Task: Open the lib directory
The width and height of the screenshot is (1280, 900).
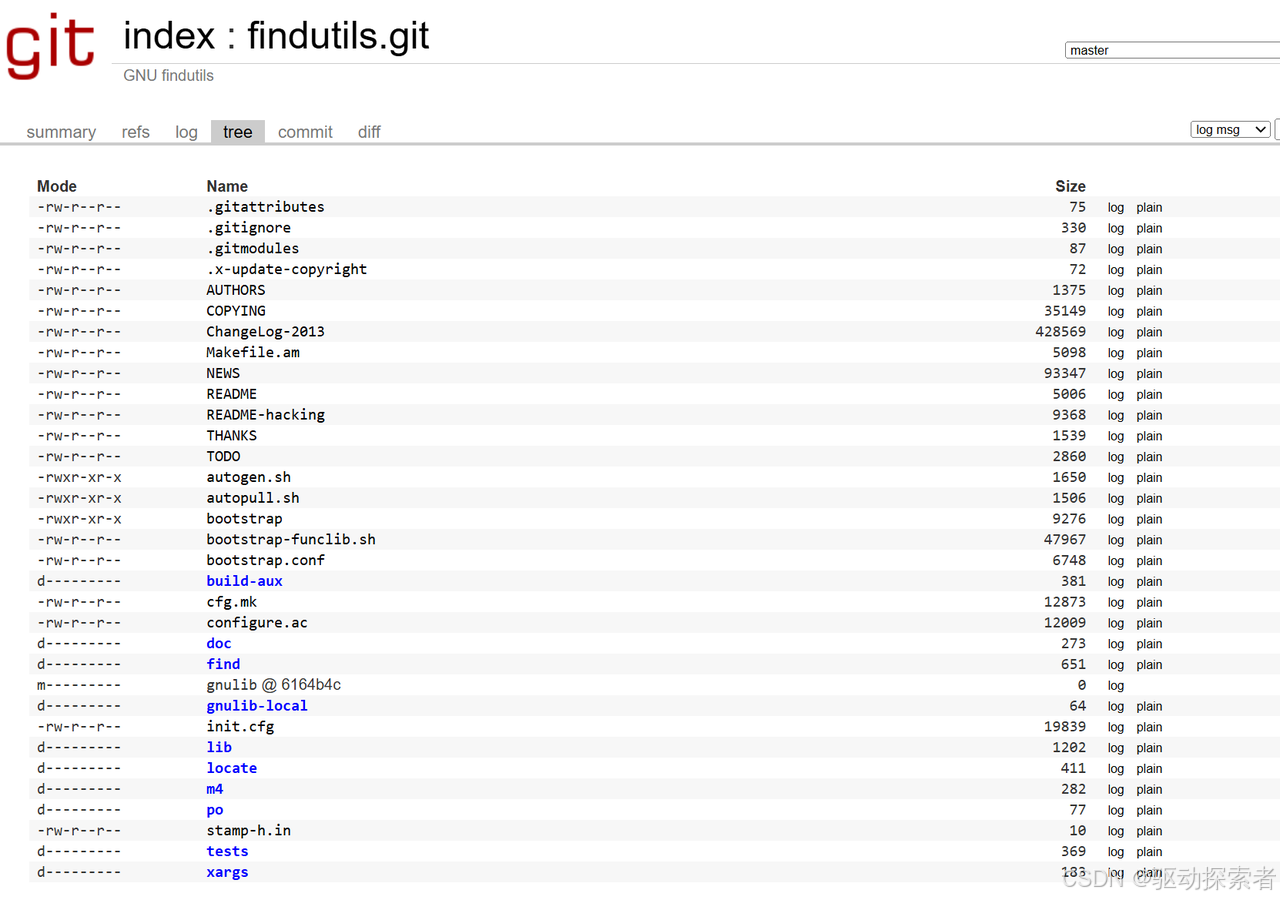Action: 219,747
